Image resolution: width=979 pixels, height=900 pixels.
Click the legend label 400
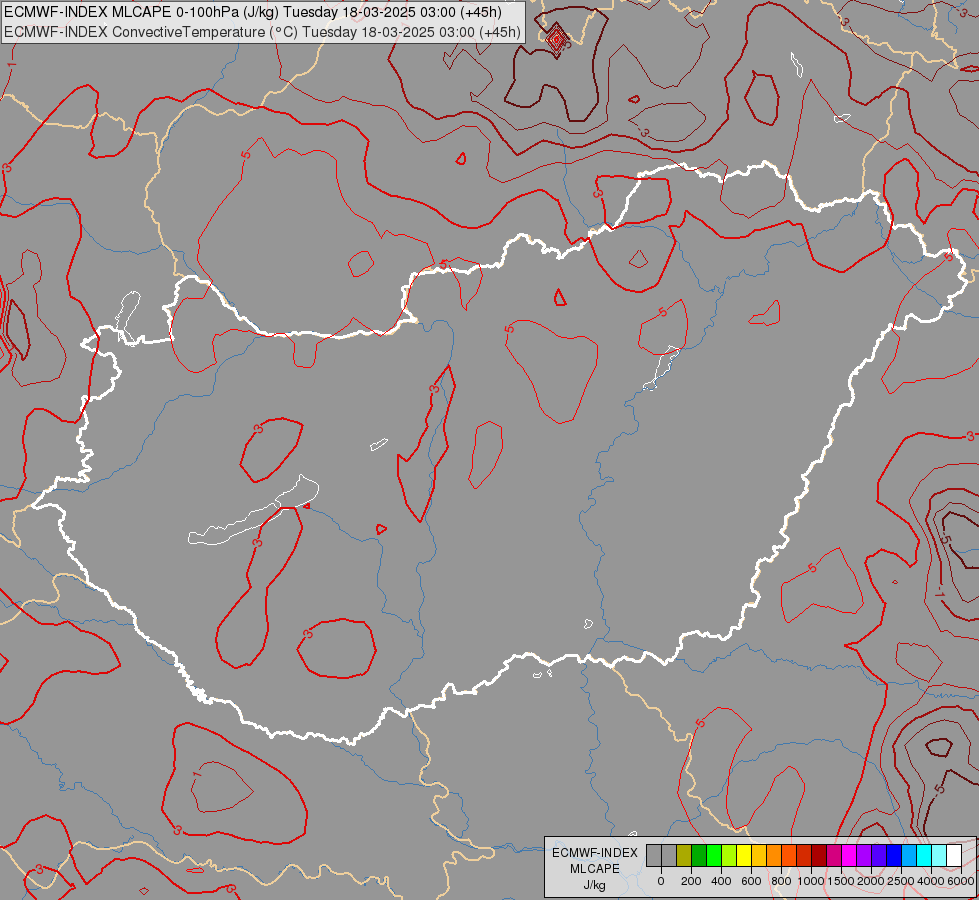721,881
